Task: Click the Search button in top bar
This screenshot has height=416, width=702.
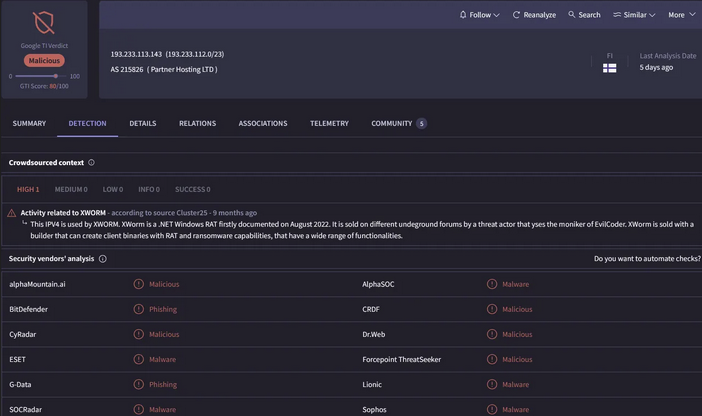Action: point(584,15)
